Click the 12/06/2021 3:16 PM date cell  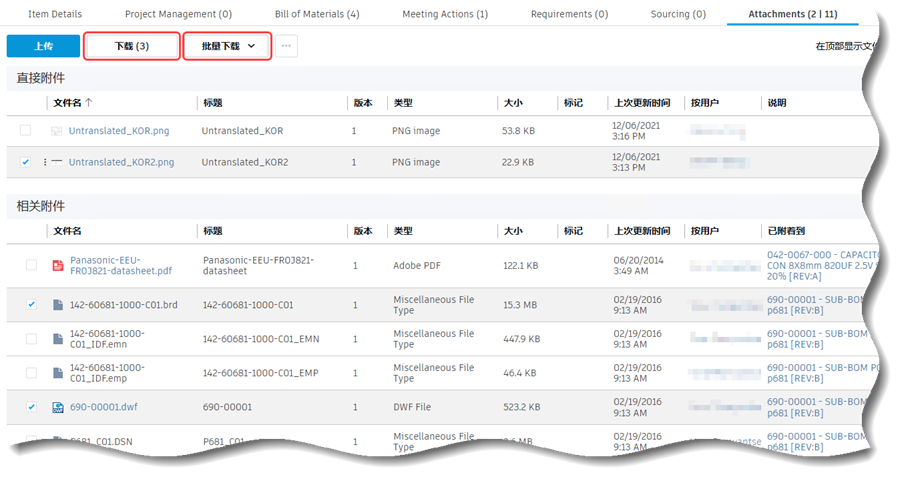(635, 131)
